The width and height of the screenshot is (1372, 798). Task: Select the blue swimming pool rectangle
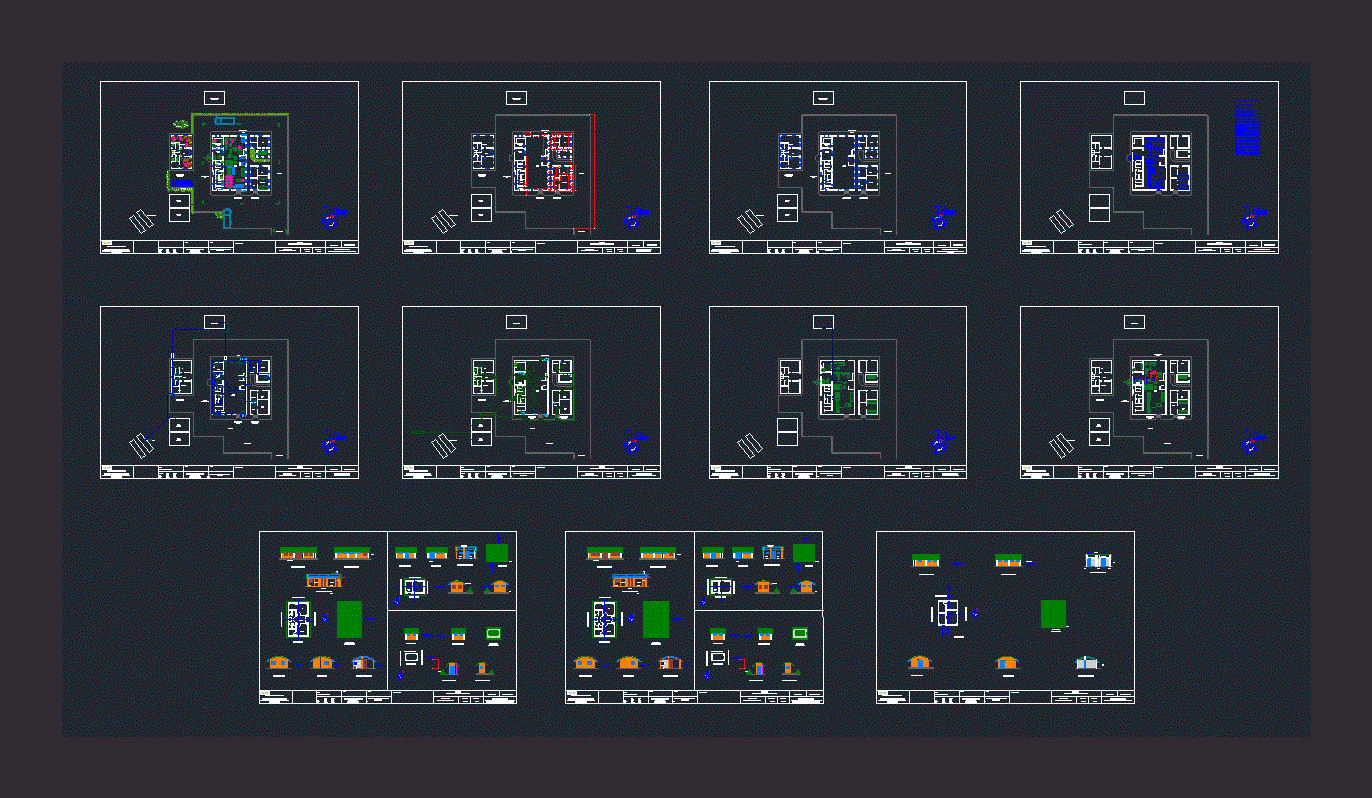[182, 182]
